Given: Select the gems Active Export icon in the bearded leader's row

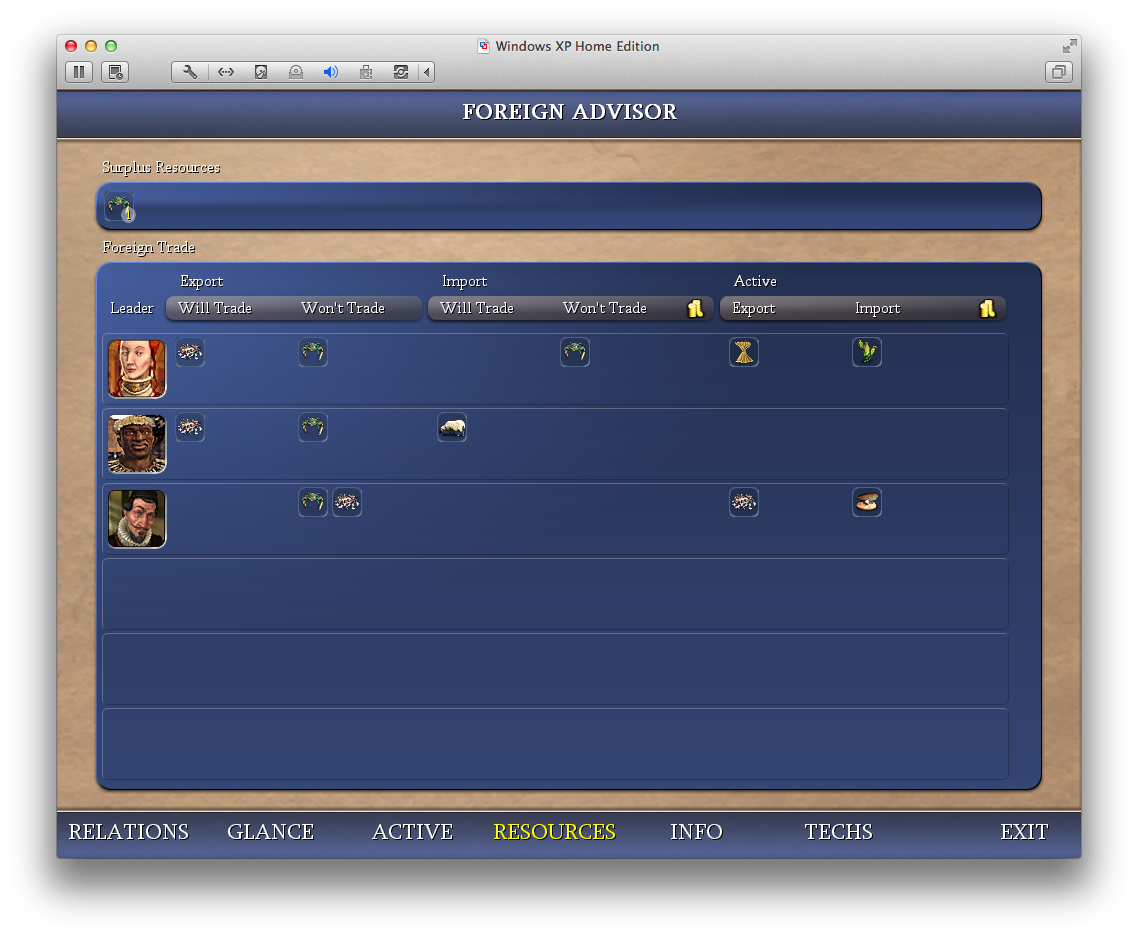Looking at the screenshot, I should pos(744,502).
